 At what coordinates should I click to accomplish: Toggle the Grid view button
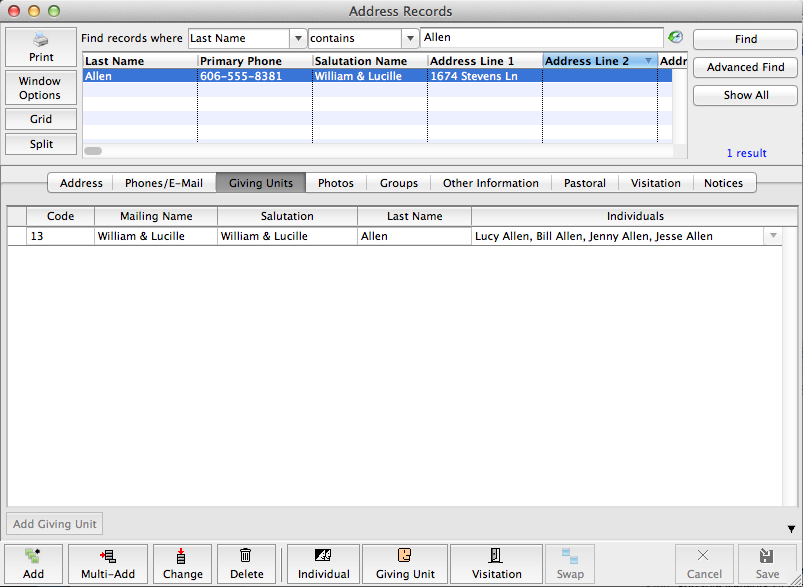point(40,119)
